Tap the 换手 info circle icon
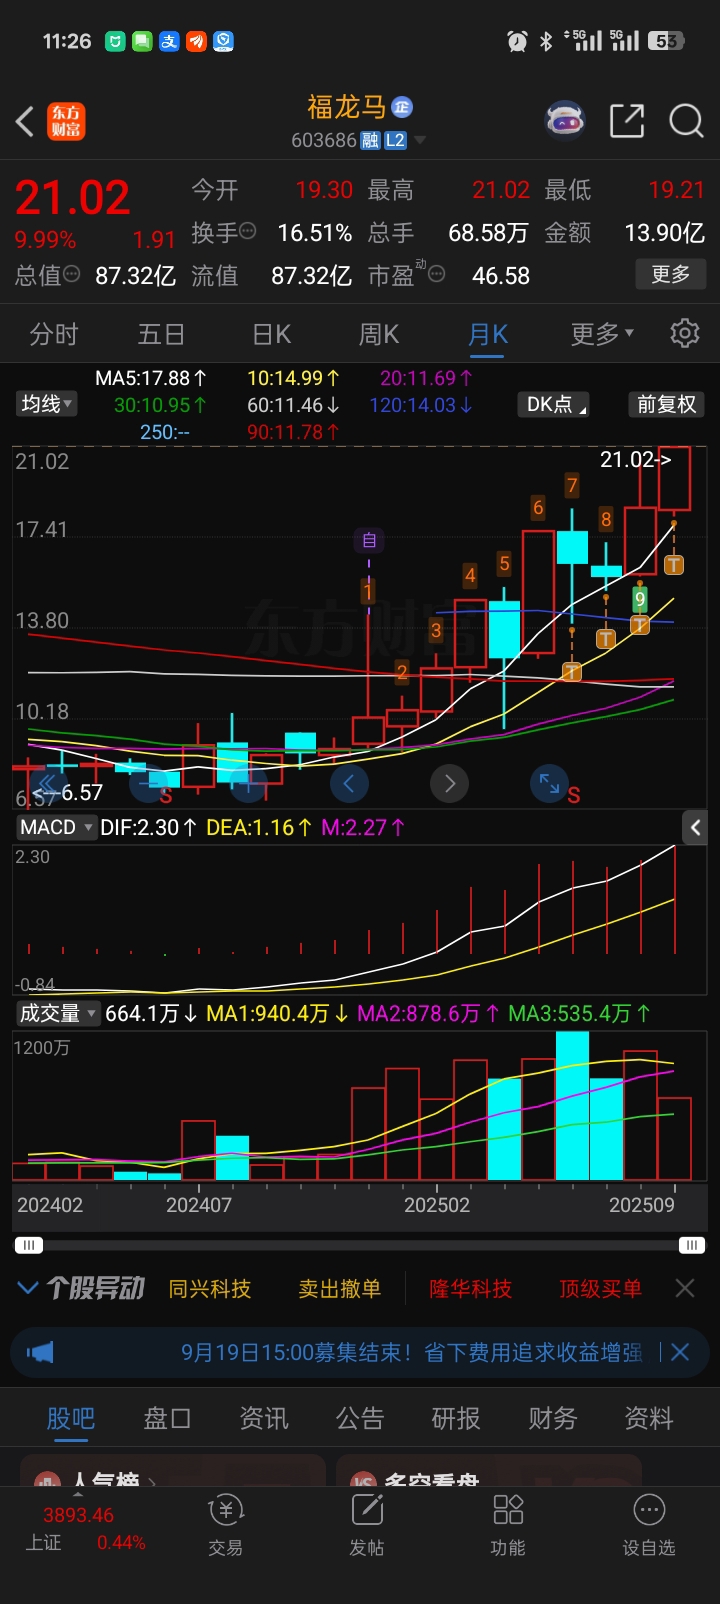The image size is (720, 1604). 247,231
